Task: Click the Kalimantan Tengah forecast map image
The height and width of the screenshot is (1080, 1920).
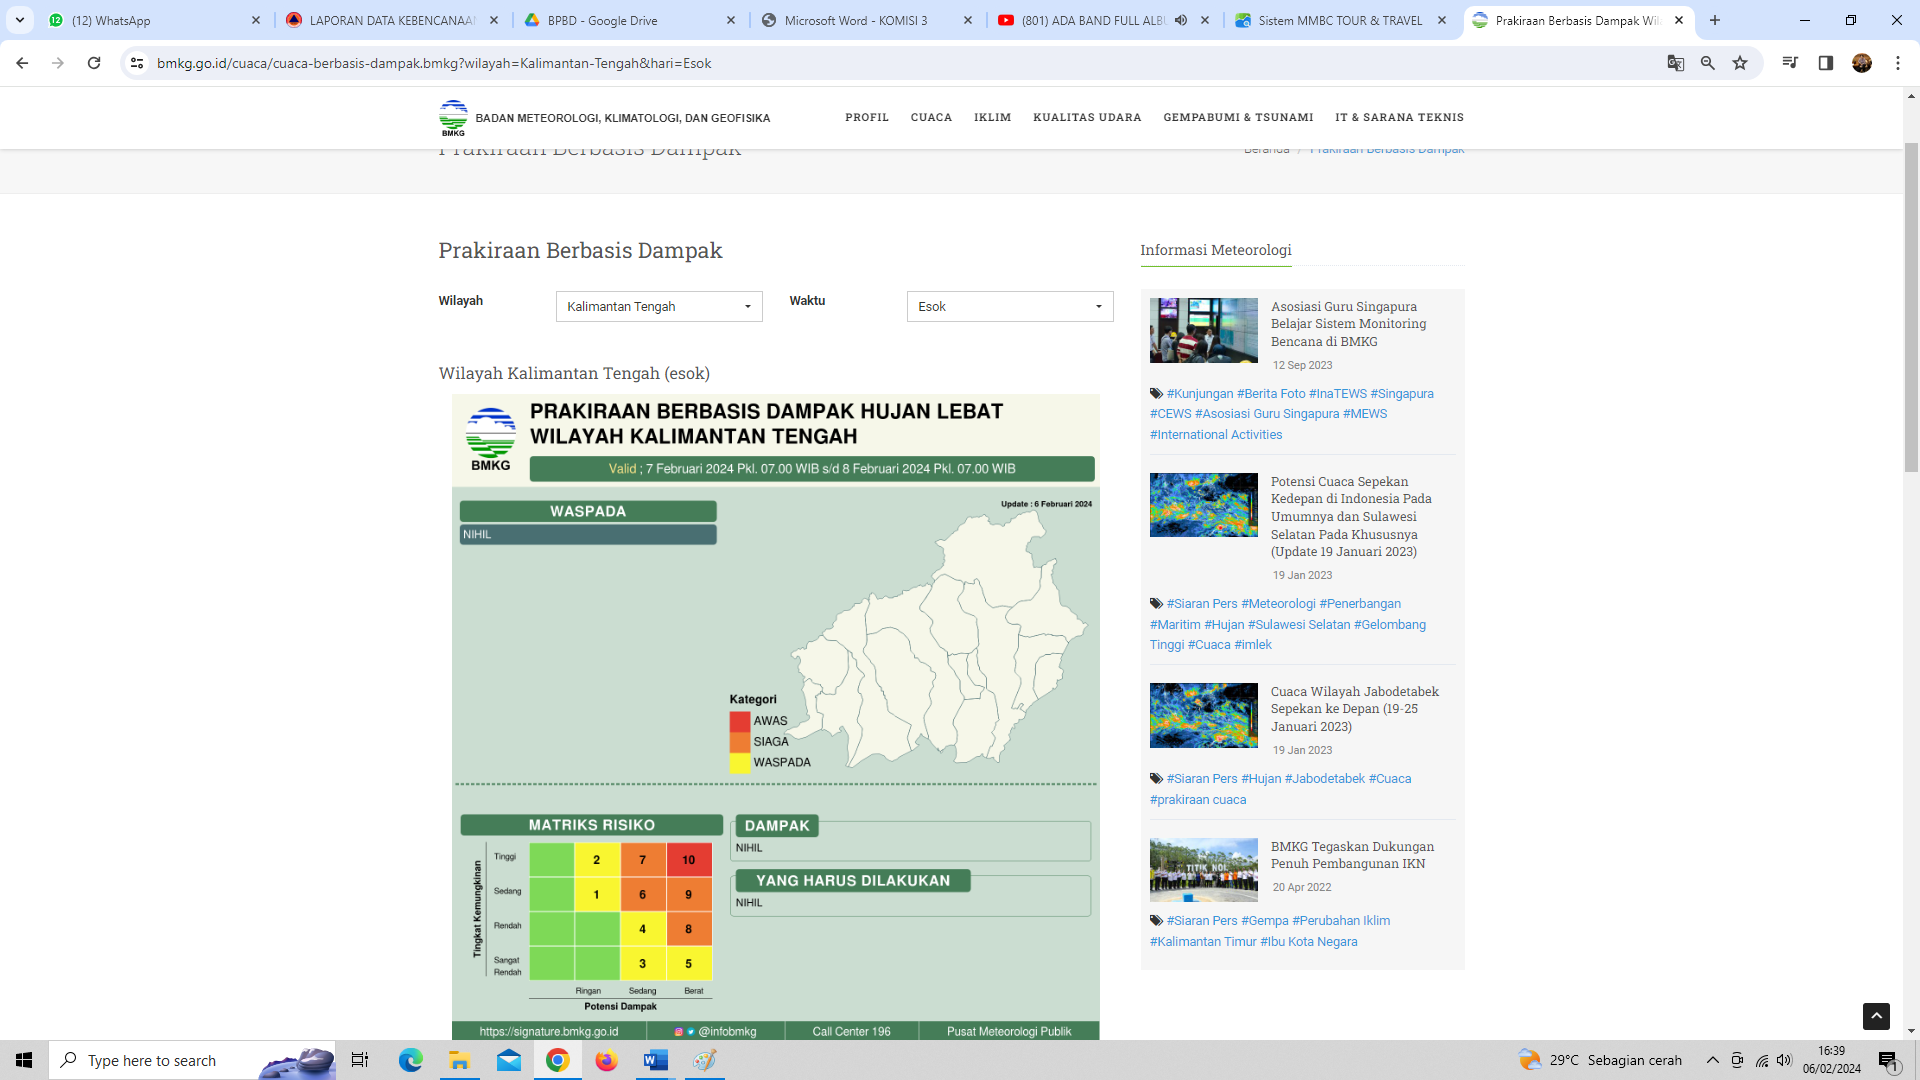Action: [x=775, y=716]
